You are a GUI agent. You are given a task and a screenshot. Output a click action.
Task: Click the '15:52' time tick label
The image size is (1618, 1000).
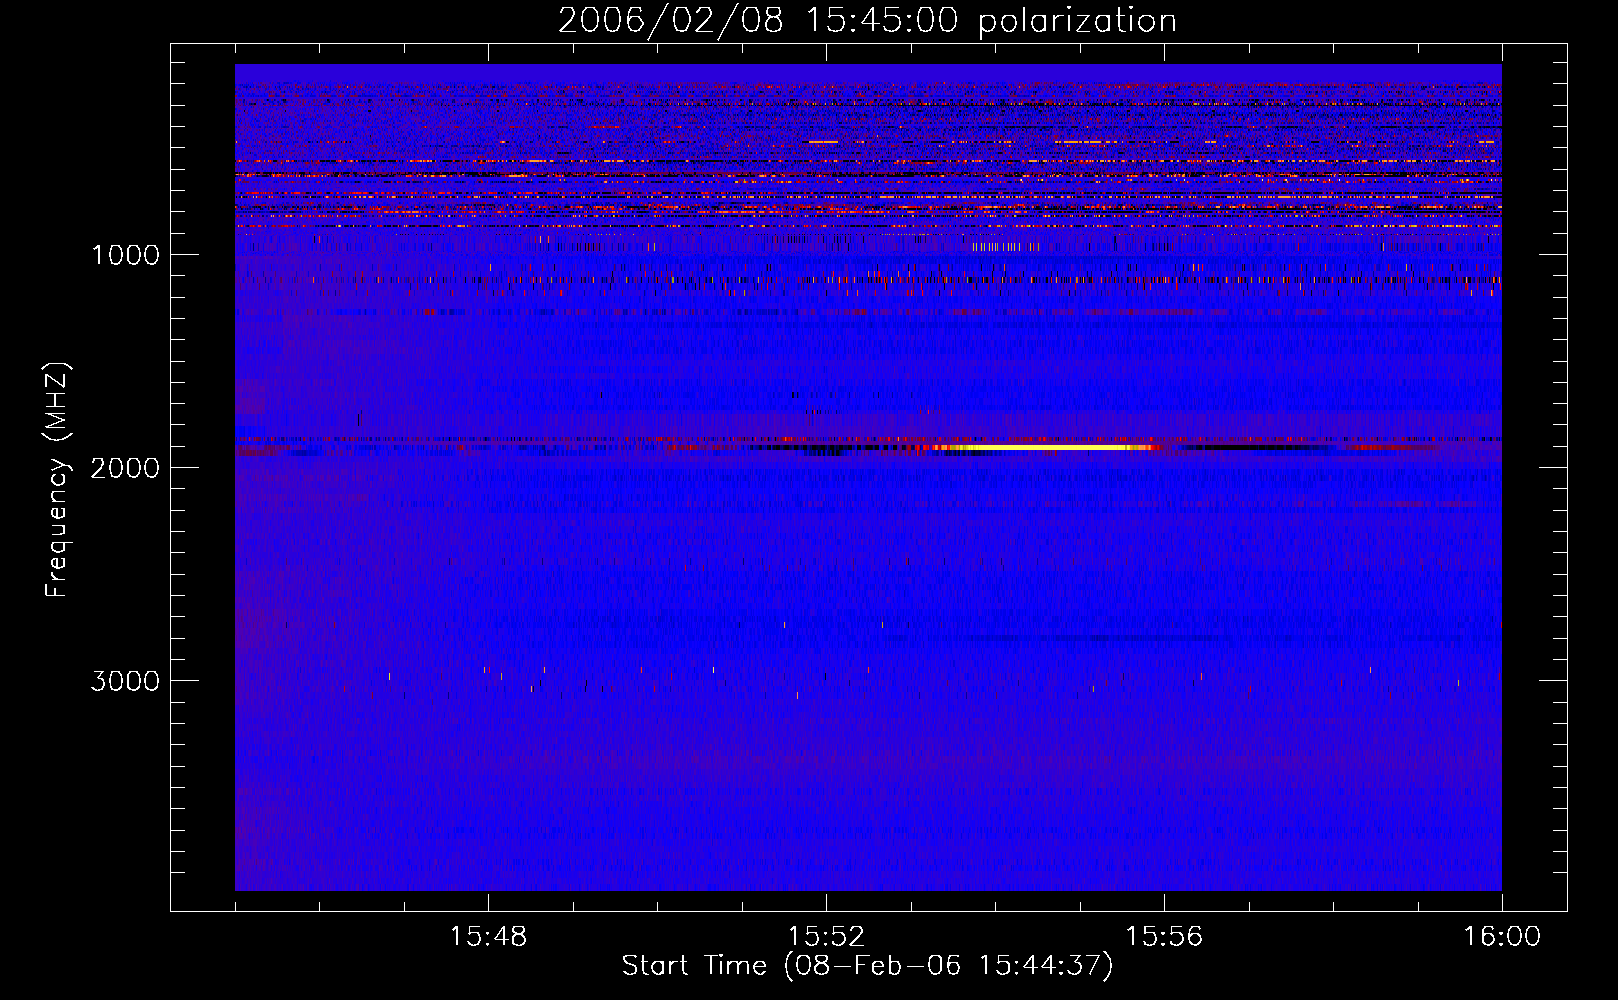coord(826,937)
